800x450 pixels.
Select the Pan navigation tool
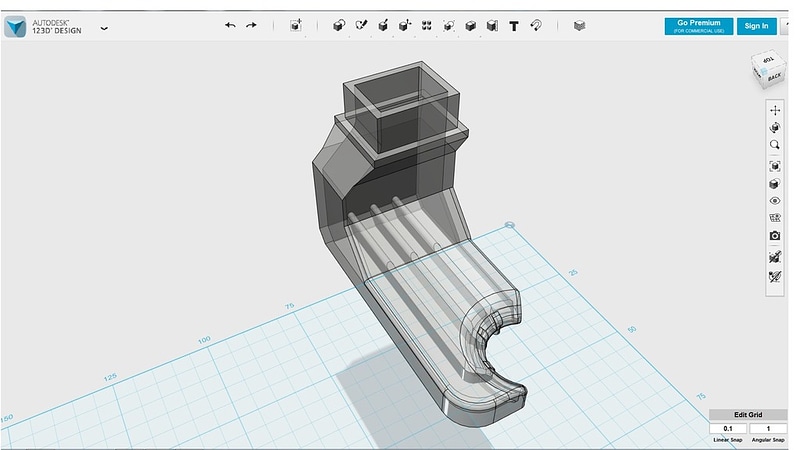point(775,110)
